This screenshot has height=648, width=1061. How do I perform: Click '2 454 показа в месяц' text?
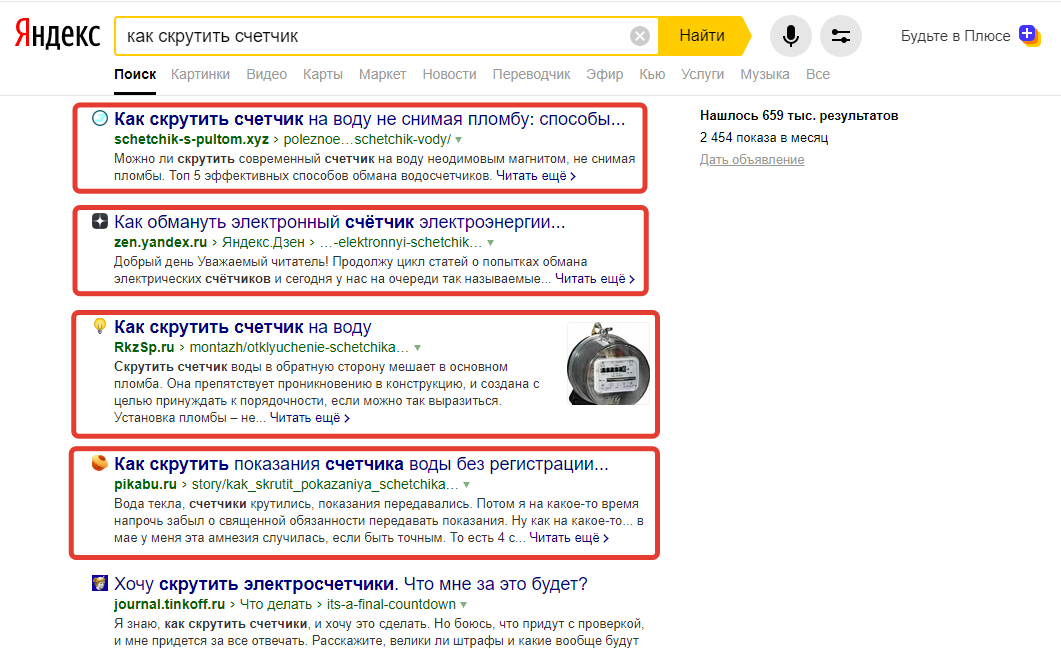[x=764, y=137]
